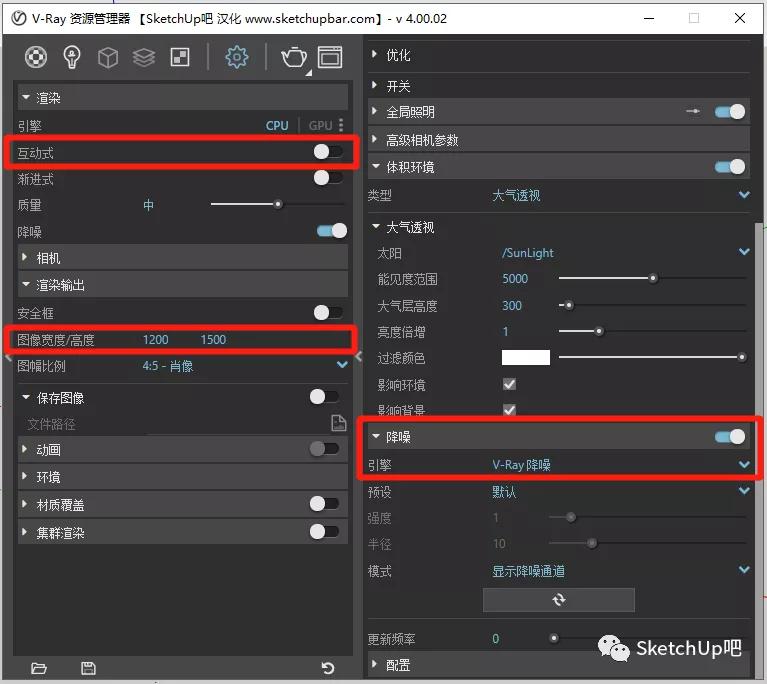This screenshot has width=767, height=684.
Task: Click the revert to default icon
Action: [x=328, y=668]
